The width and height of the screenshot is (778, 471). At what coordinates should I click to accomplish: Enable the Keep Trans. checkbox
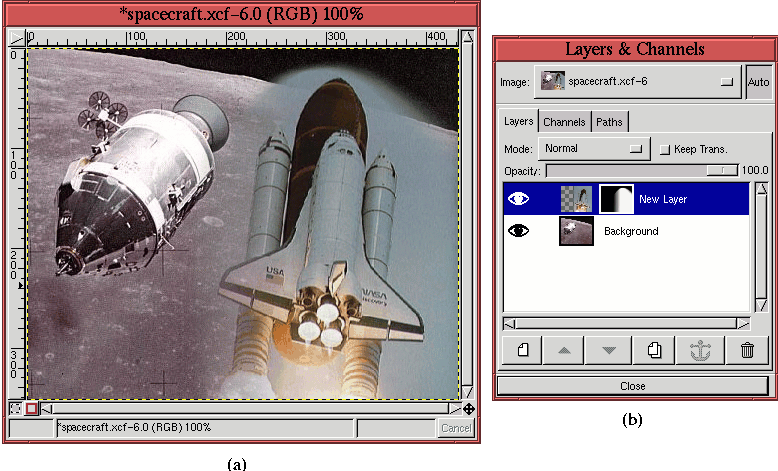[665, 149]
